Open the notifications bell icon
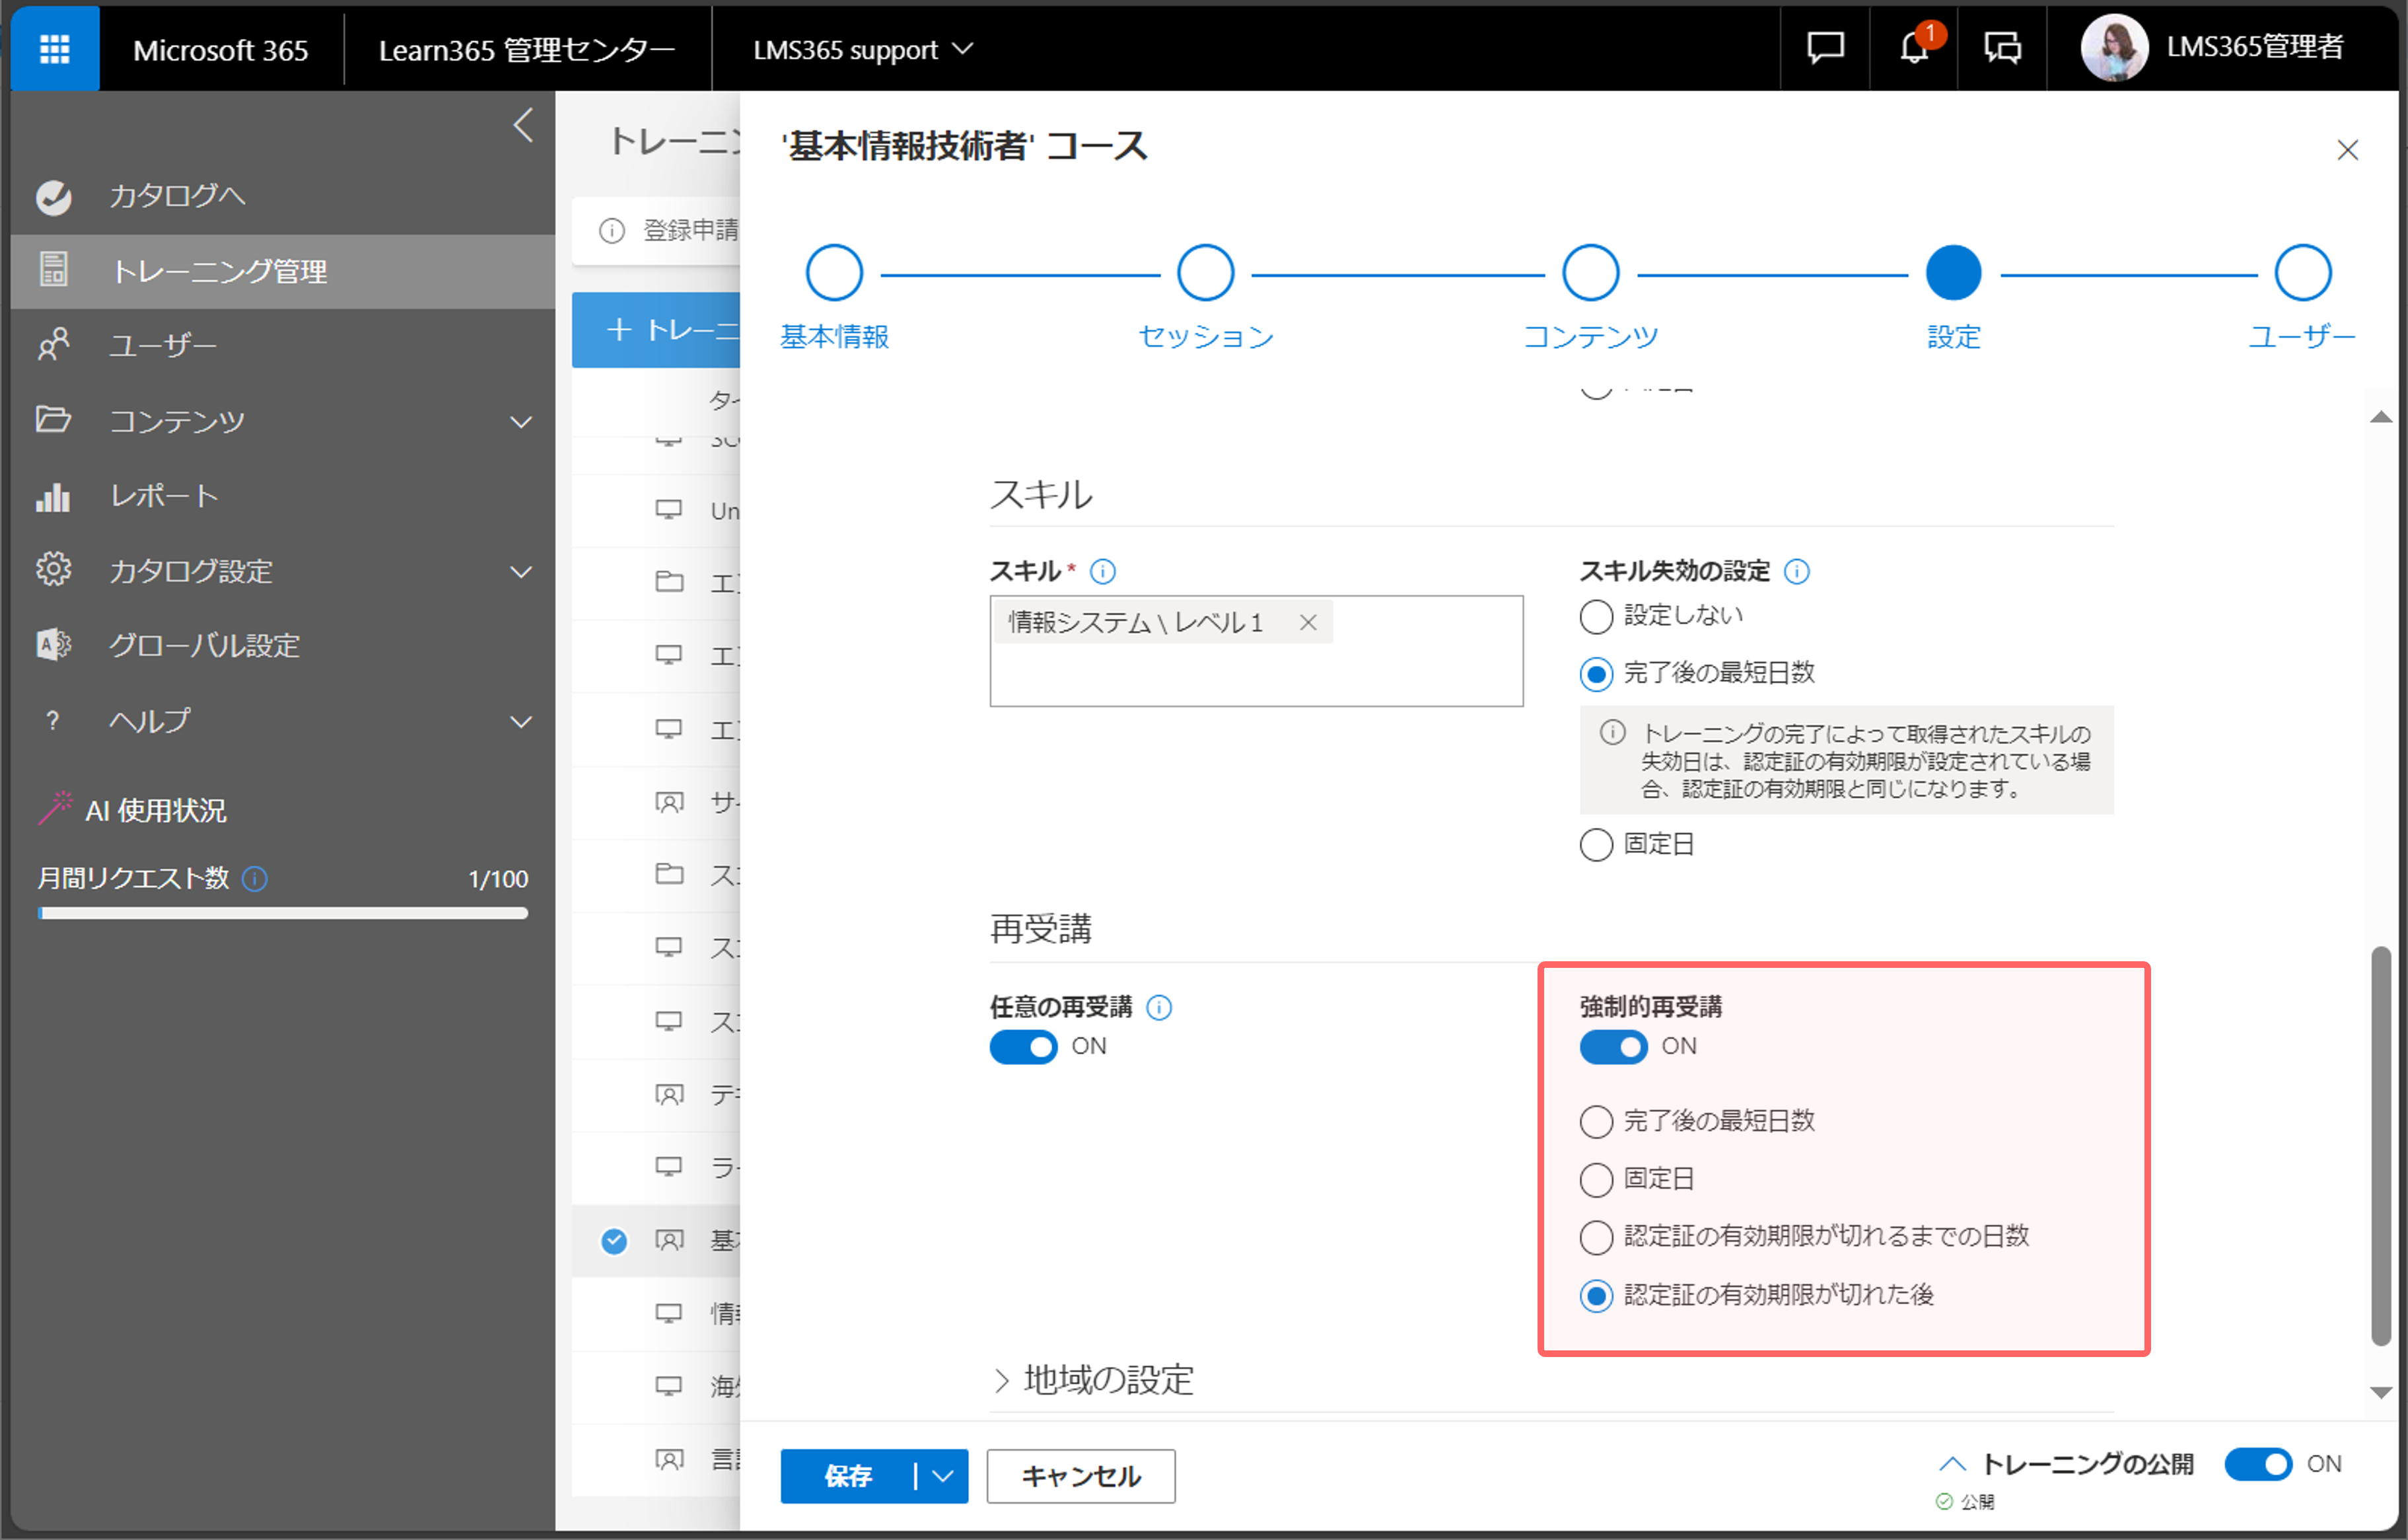Viewport: 2408px width, 1540px height. coord(1913,47)
